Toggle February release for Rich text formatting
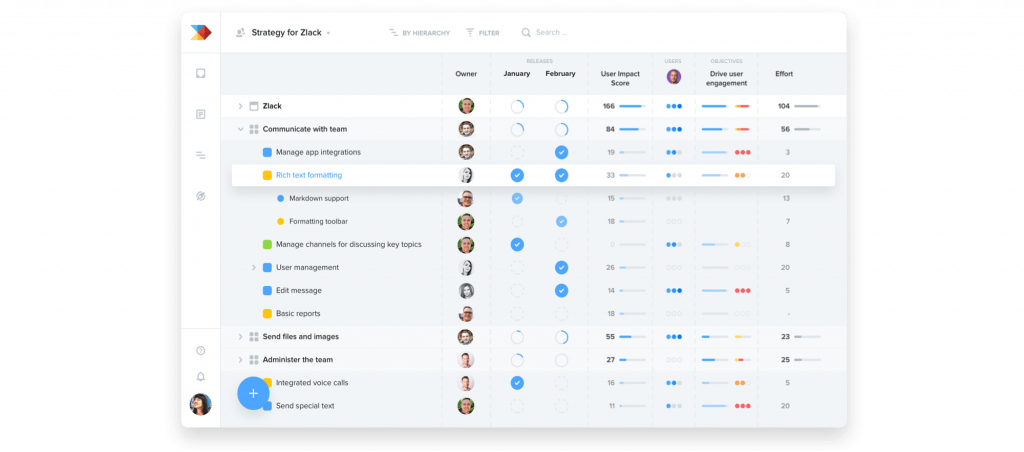Viewport: 1024px width, 452px height. tap(561, 175)
